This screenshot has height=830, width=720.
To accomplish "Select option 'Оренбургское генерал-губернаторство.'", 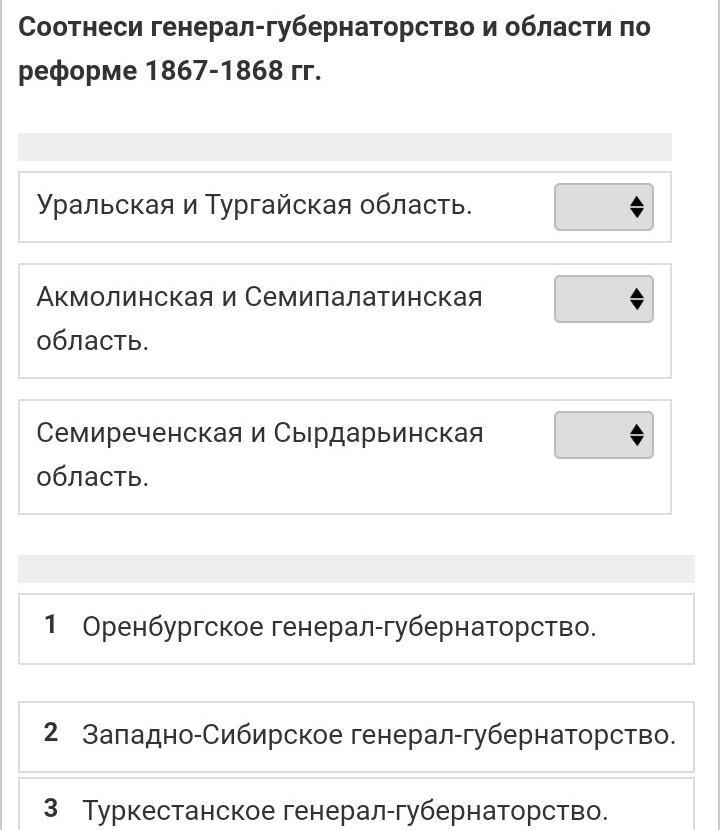I will pyautogui.click(x=339, y=628).
